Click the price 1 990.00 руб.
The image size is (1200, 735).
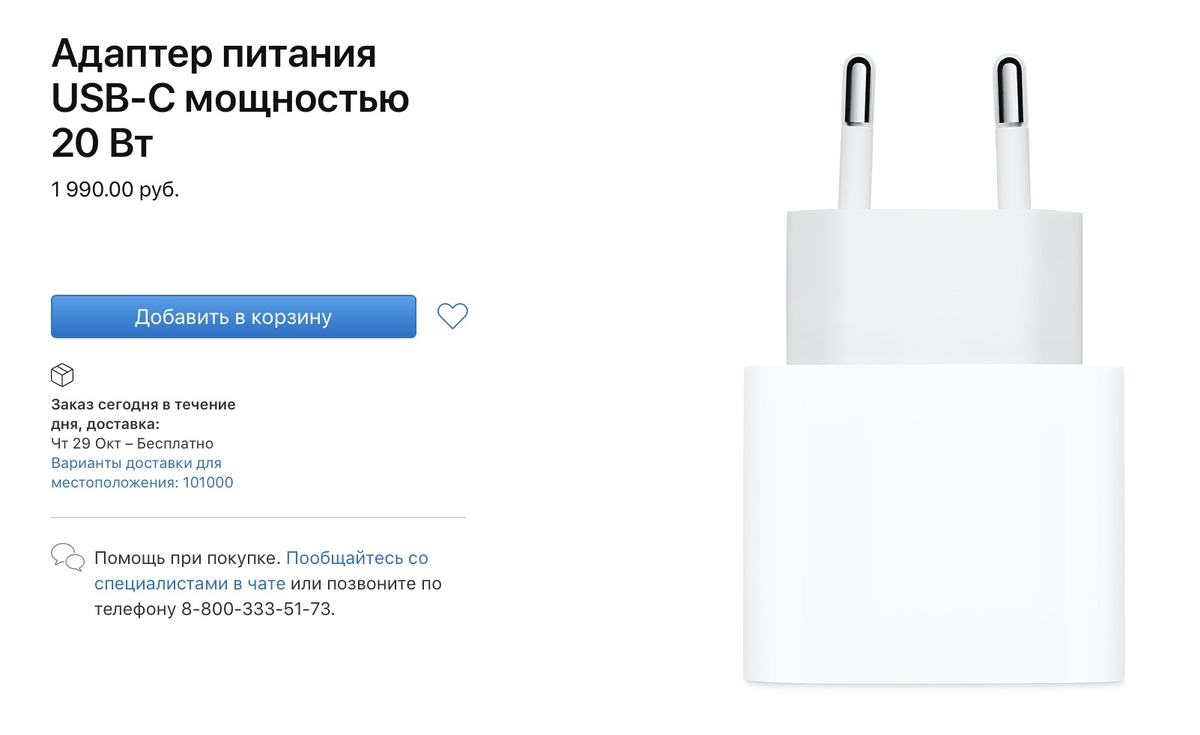[x=115, y=189]
